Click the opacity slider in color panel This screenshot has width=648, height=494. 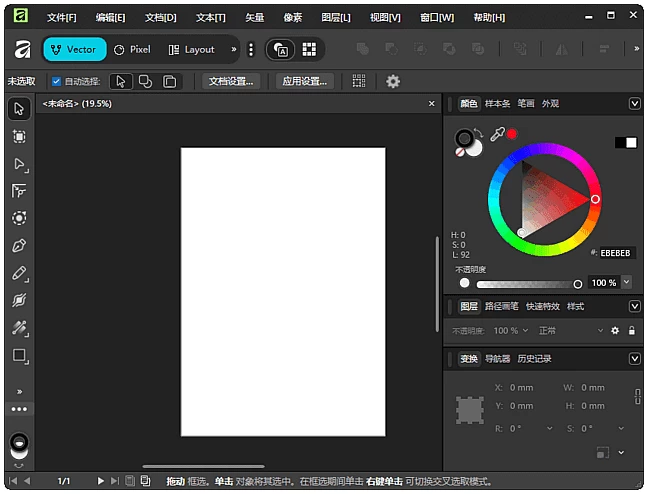(520, 284)
